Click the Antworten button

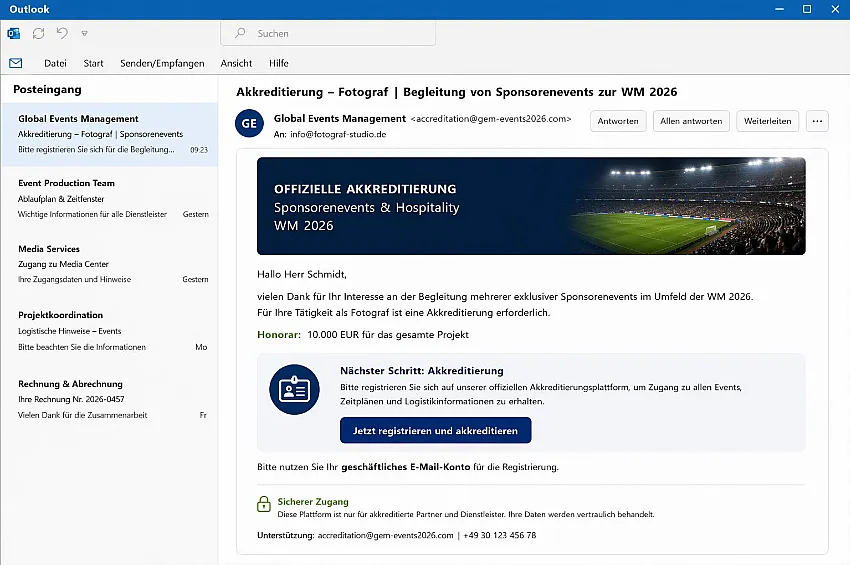coord(618,121)
